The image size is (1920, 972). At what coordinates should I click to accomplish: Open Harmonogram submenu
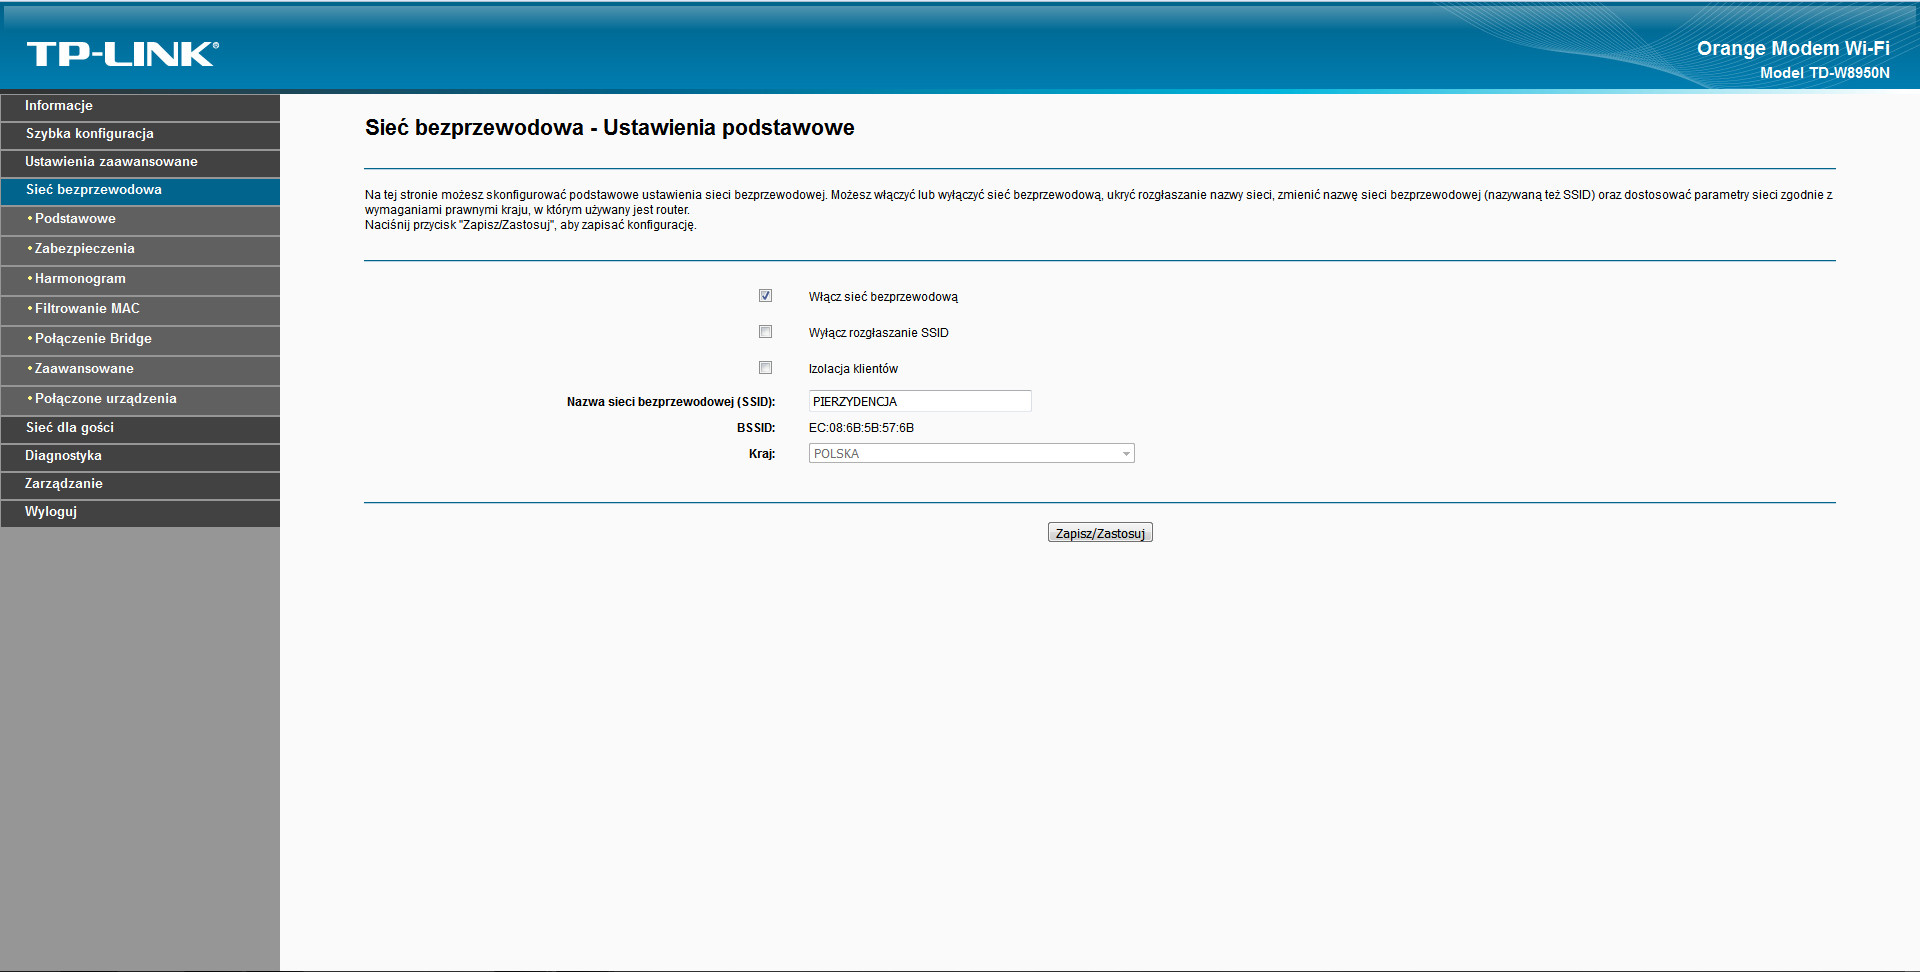[140, 279]
